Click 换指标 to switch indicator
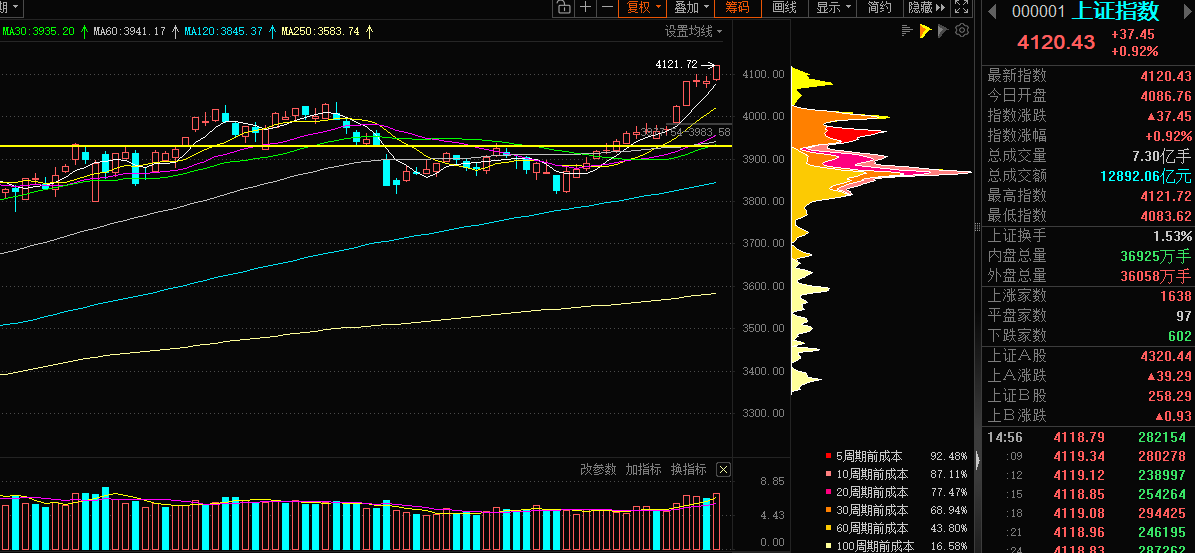Image resolution: width=1195 pixels, height=553 pixels. point(688,469)
